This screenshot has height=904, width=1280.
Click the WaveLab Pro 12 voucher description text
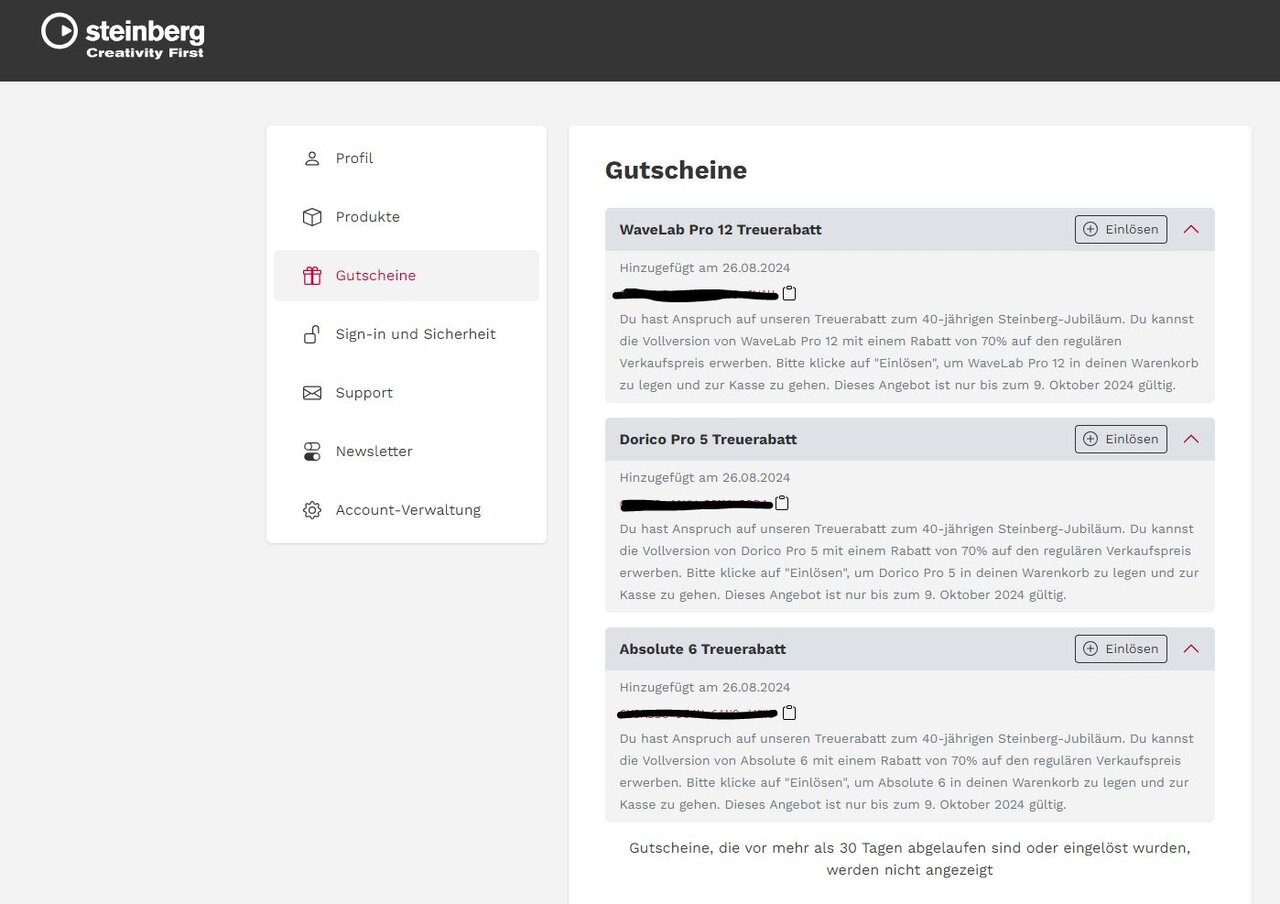tap(909, 352)
